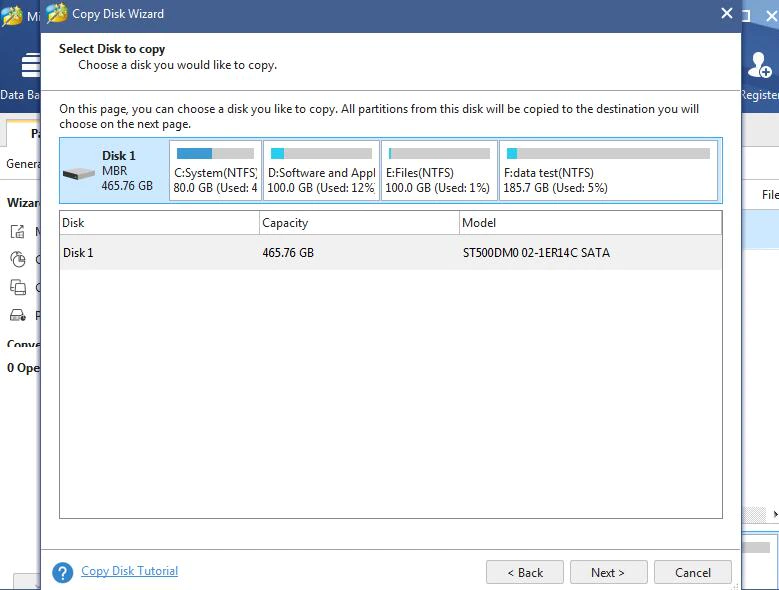
Task: Cancel the Copy Disk Wizard
Action: coord(693,573)
